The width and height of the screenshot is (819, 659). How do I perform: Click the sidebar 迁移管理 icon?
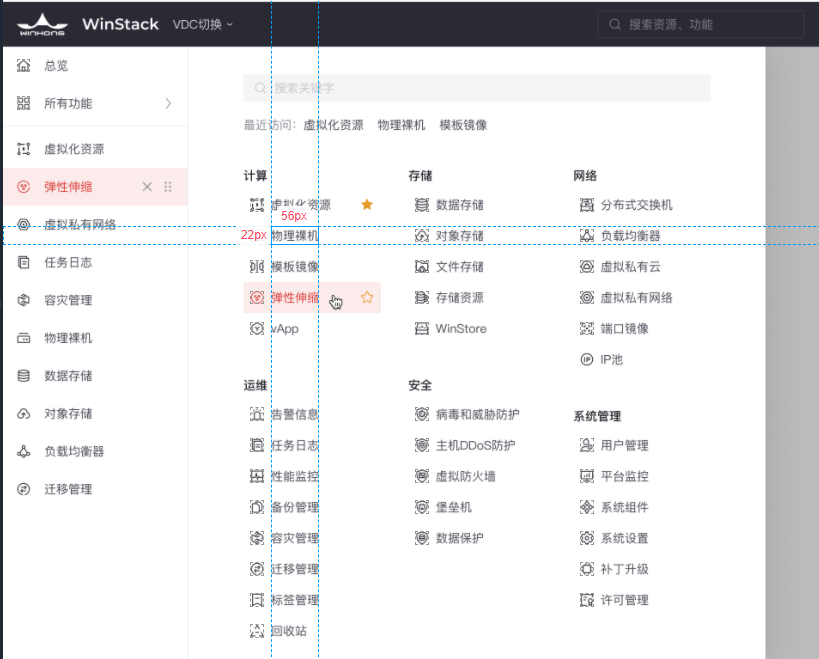(24, 489)
